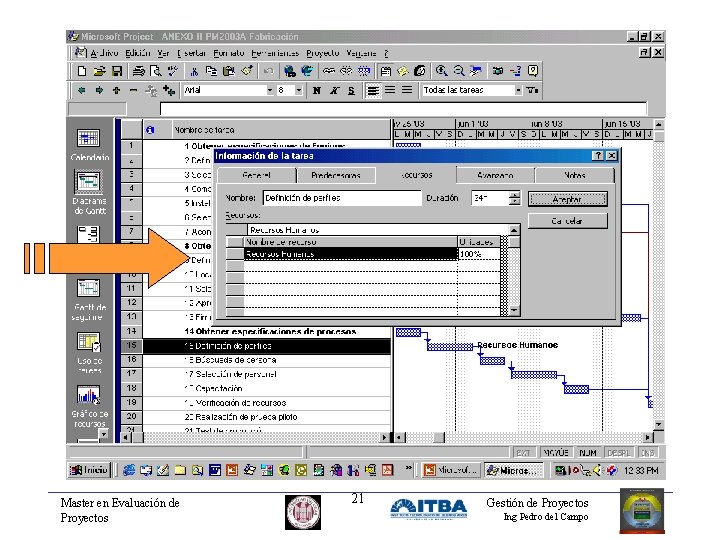Click the Open file folder icon

click(x=99, y=71)
